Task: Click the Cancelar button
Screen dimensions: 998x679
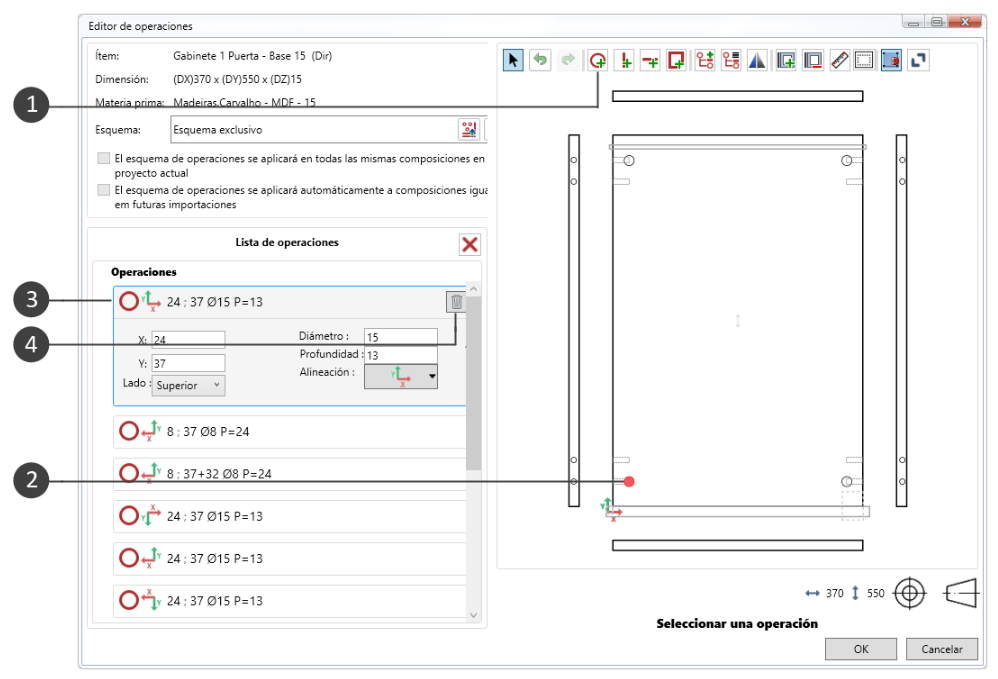Action: tap(942, 649)
